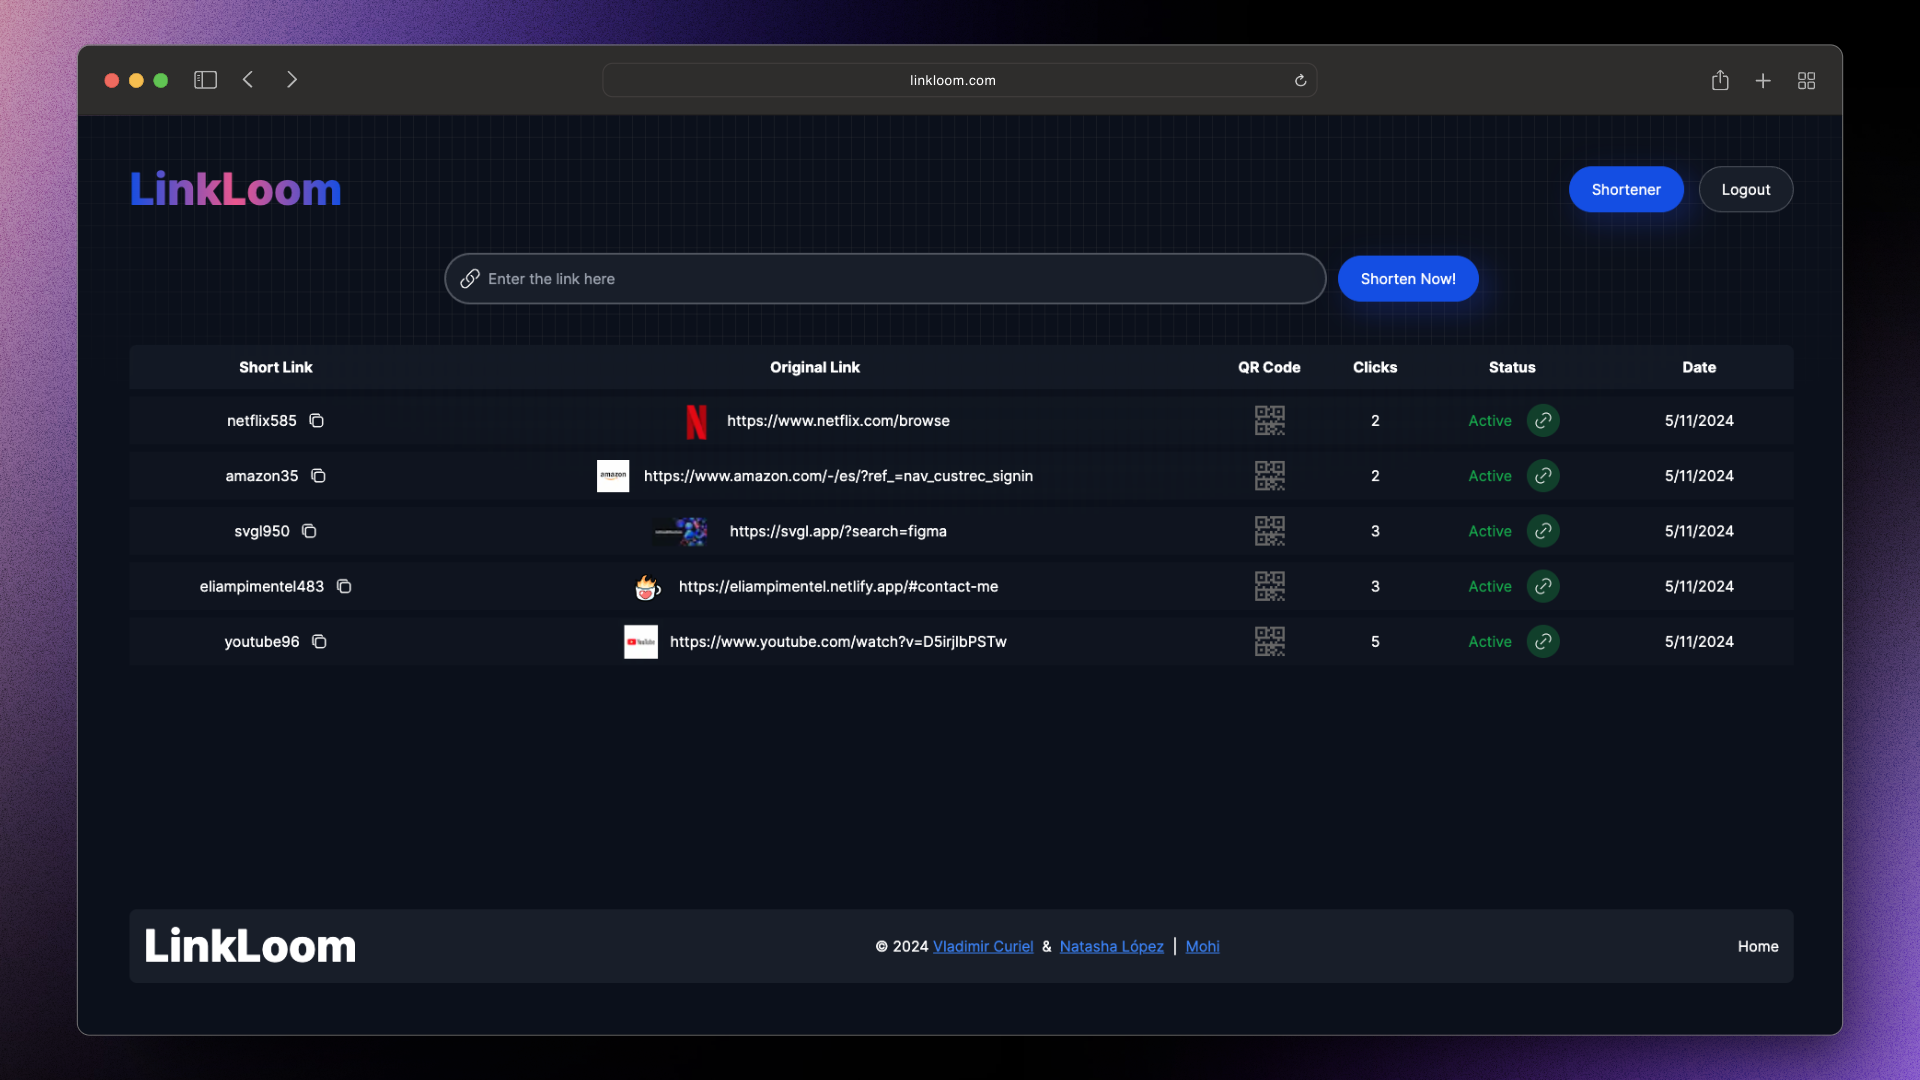
Task: Open the https://svgl.app/?search=figma link
Action: click(x=838, y=531)
